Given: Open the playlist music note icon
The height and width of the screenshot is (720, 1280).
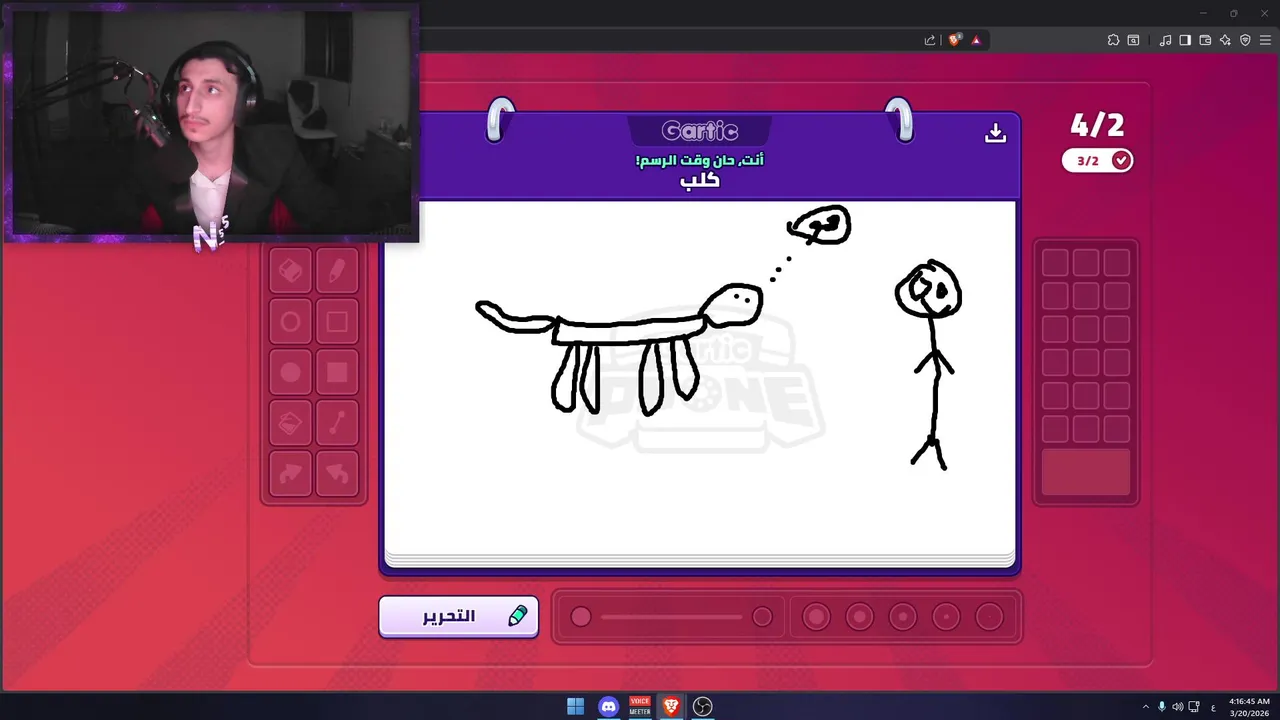Looking at the screenshot, I should coord(1165,40).
